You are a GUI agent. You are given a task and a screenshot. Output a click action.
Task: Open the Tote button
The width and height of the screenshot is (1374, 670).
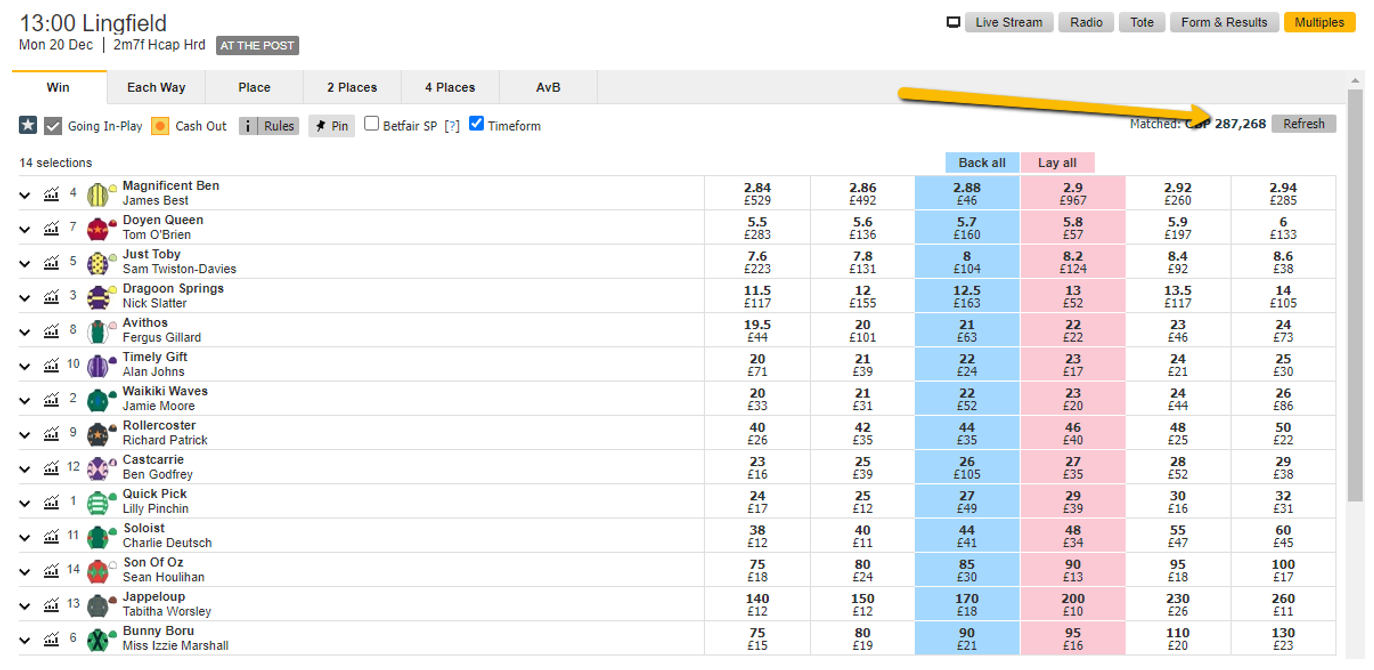click(1142, 22)
